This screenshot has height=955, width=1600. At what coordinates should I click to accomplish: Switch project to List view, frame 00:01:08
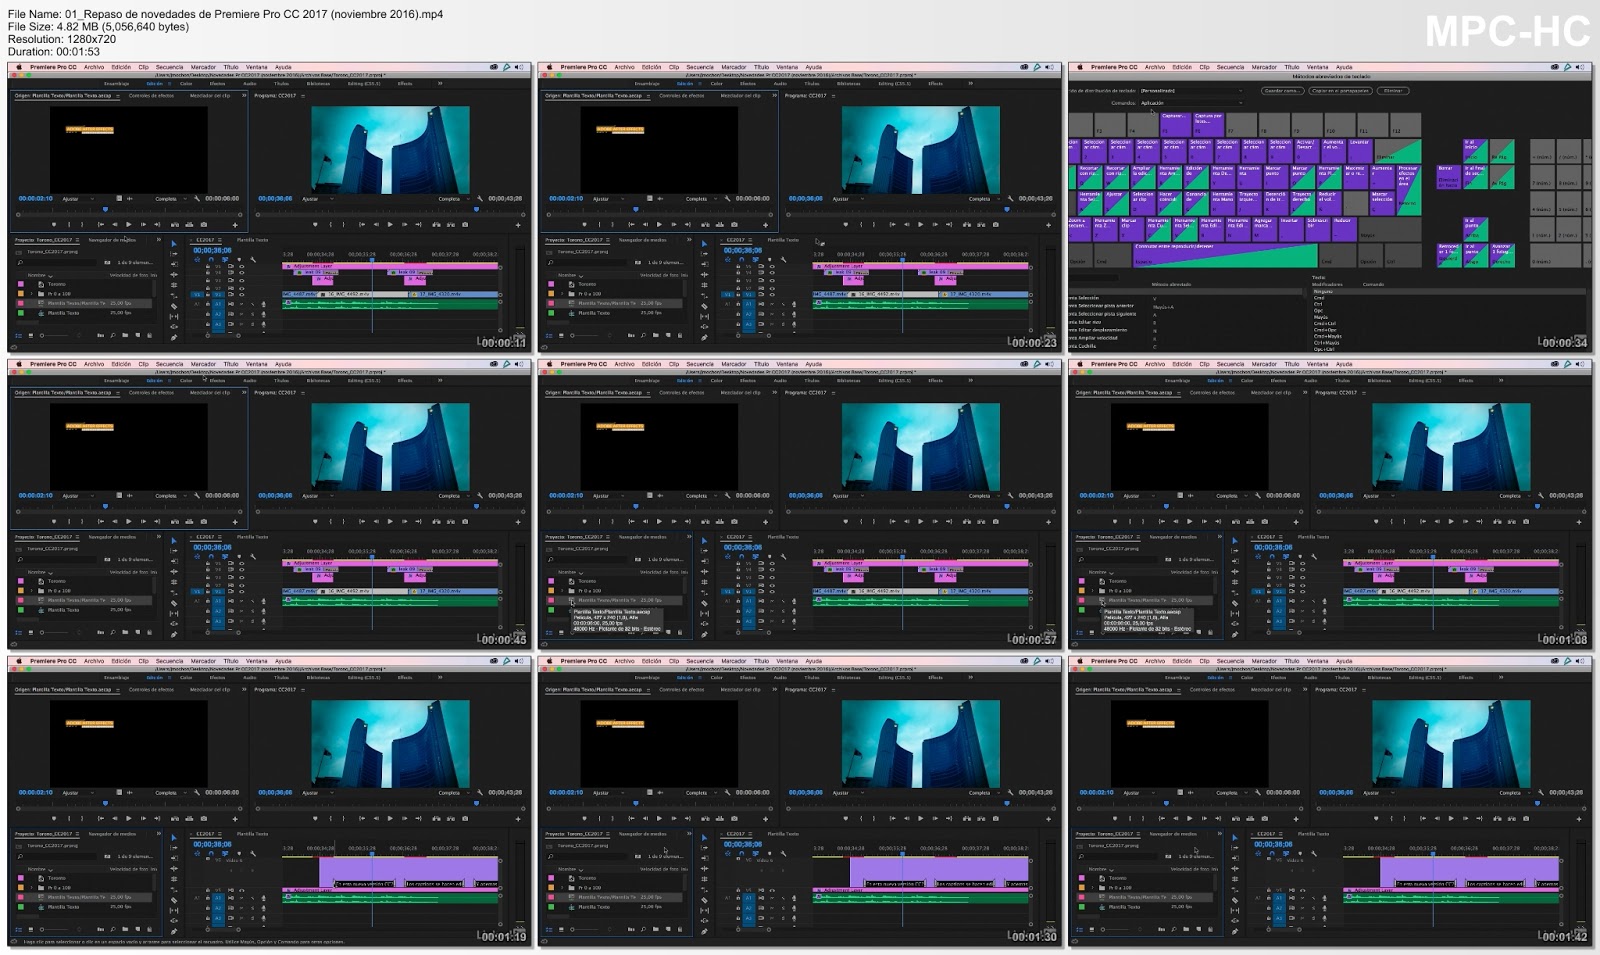coord(1078,632)
